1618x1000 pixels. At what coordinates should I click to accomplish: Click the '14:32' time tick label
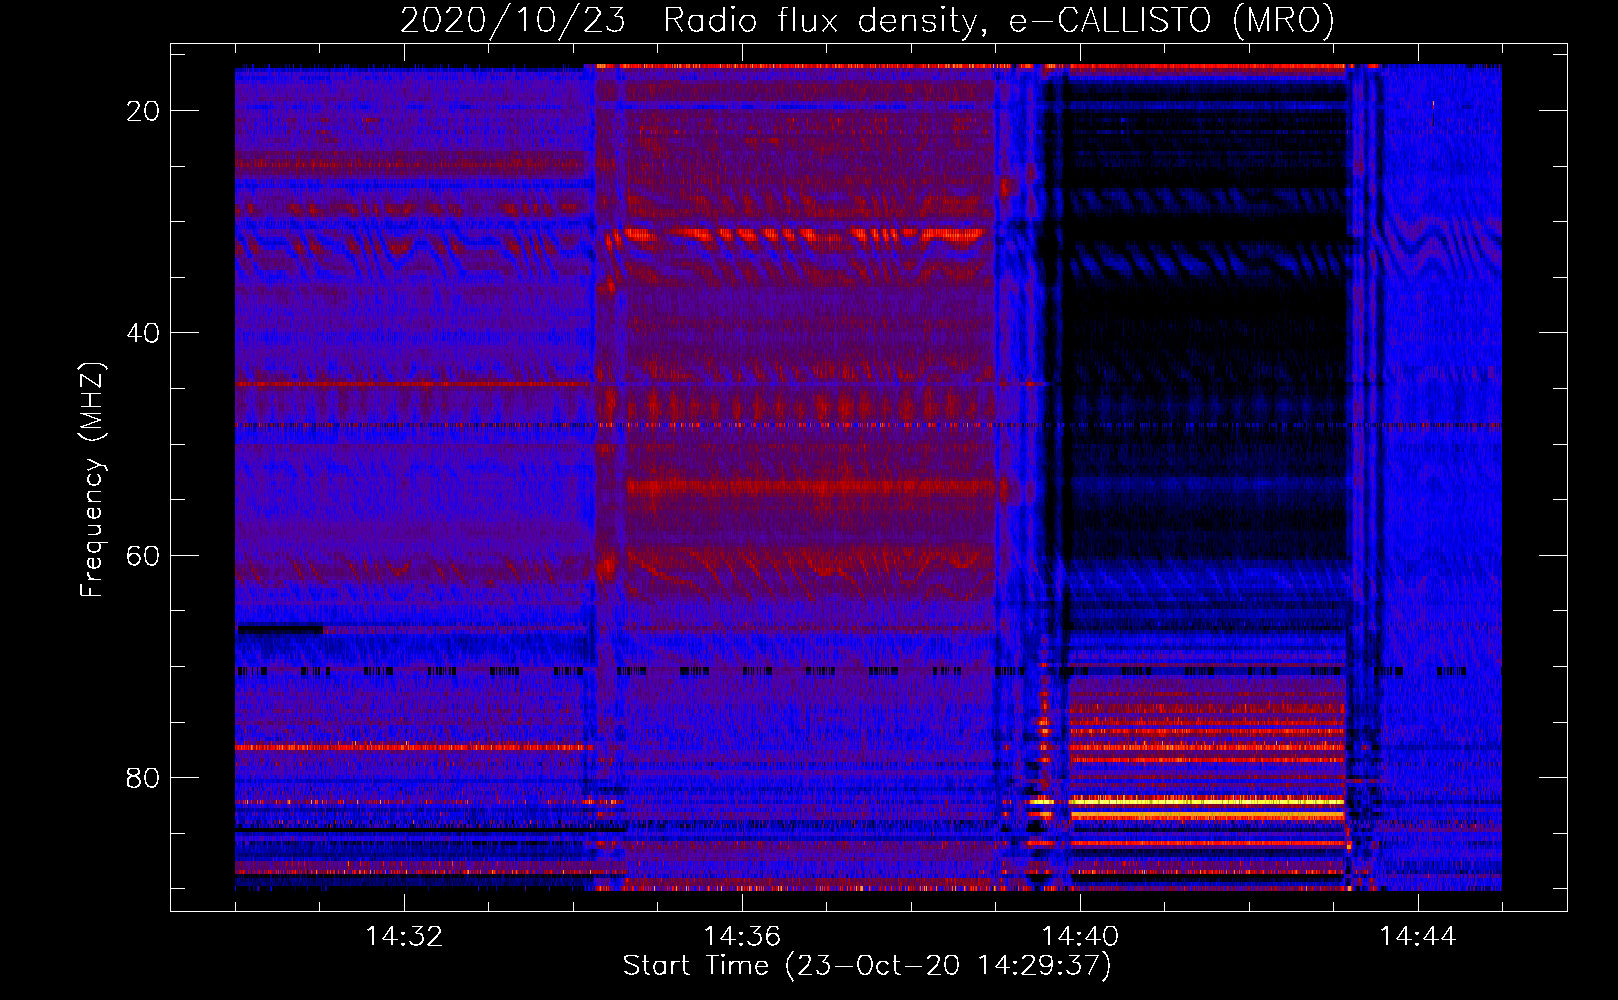click(404, 937)
